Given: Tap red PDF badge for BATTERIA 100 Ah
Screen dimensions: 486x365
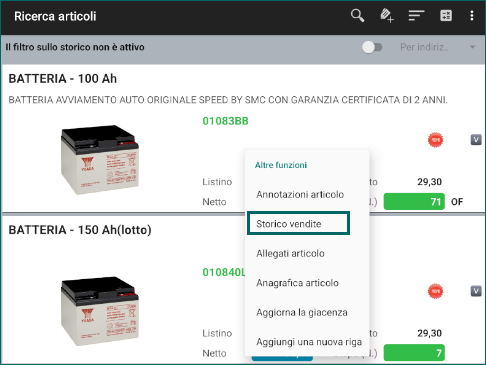Looking at the screenshot, I should click(435, 140).
